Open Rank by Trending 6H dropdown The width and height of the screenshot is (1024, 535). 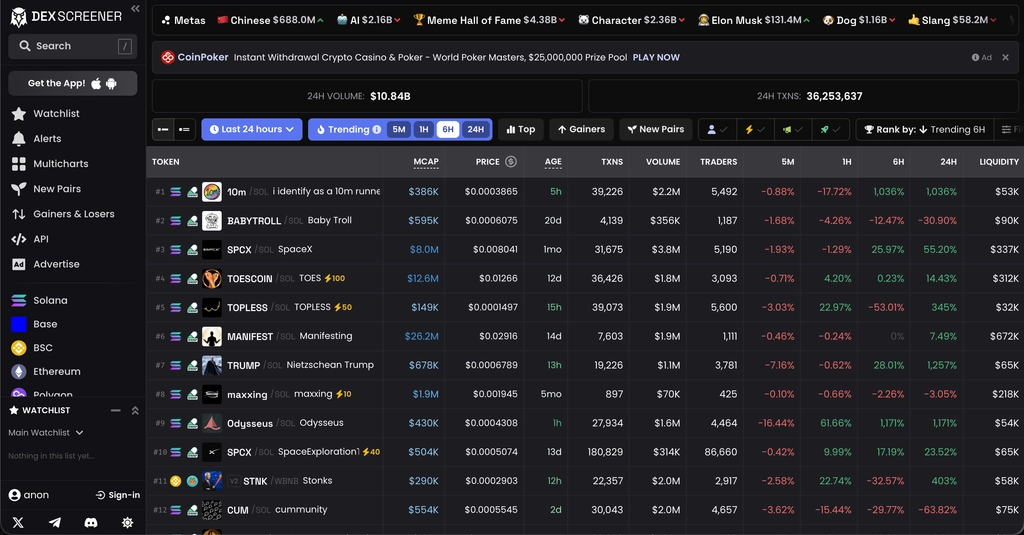click(924, 129)
